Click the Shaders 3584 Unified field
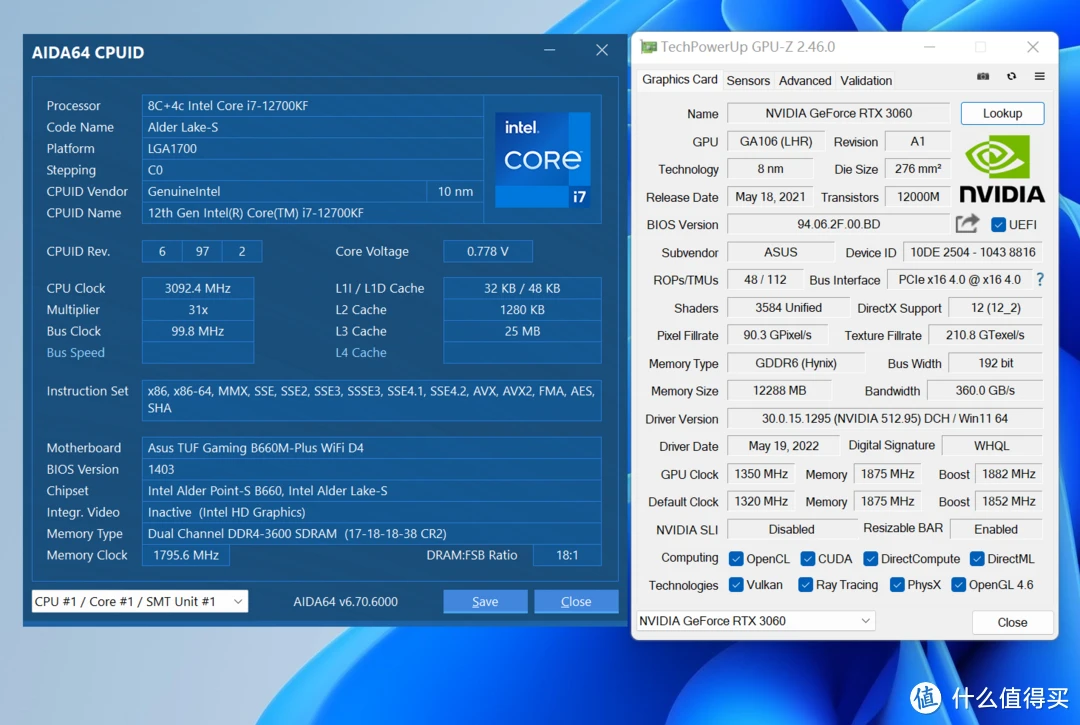The height and width of the screenshot is (725, 1080). click(788, 308)
